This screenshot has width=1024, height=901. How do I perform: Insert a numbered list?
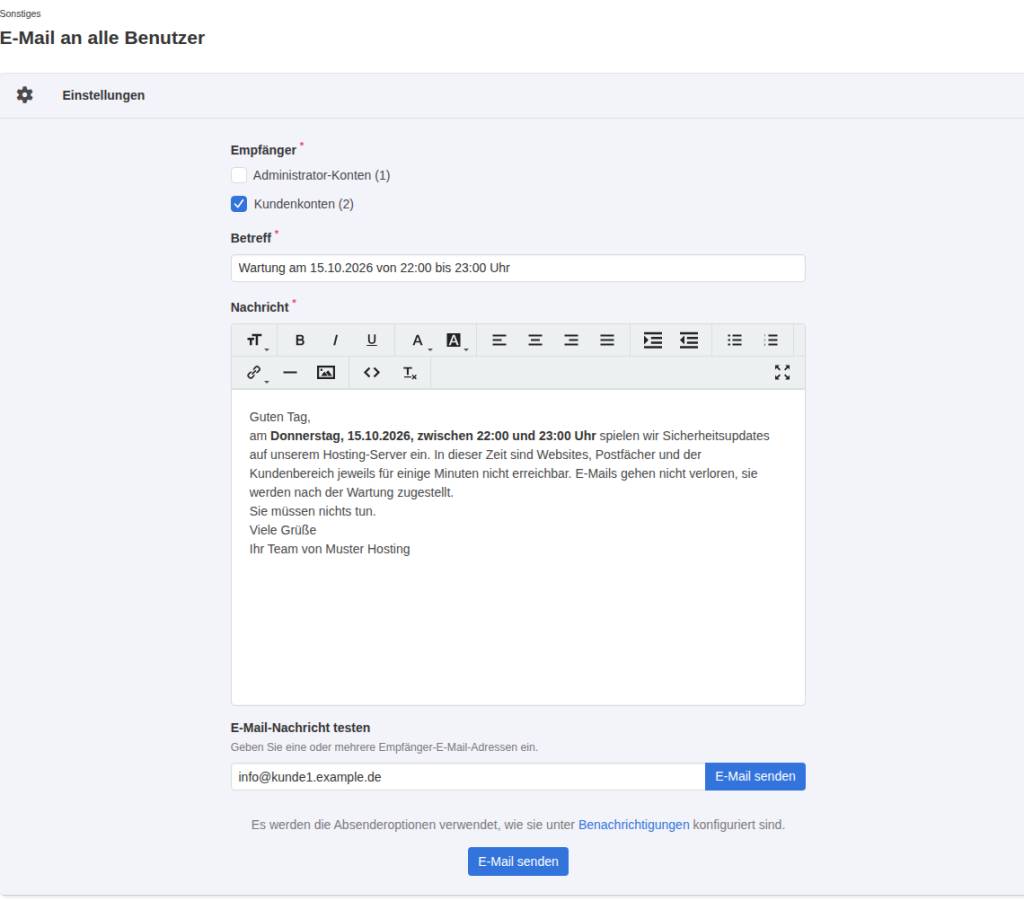[x=771, y=340]
